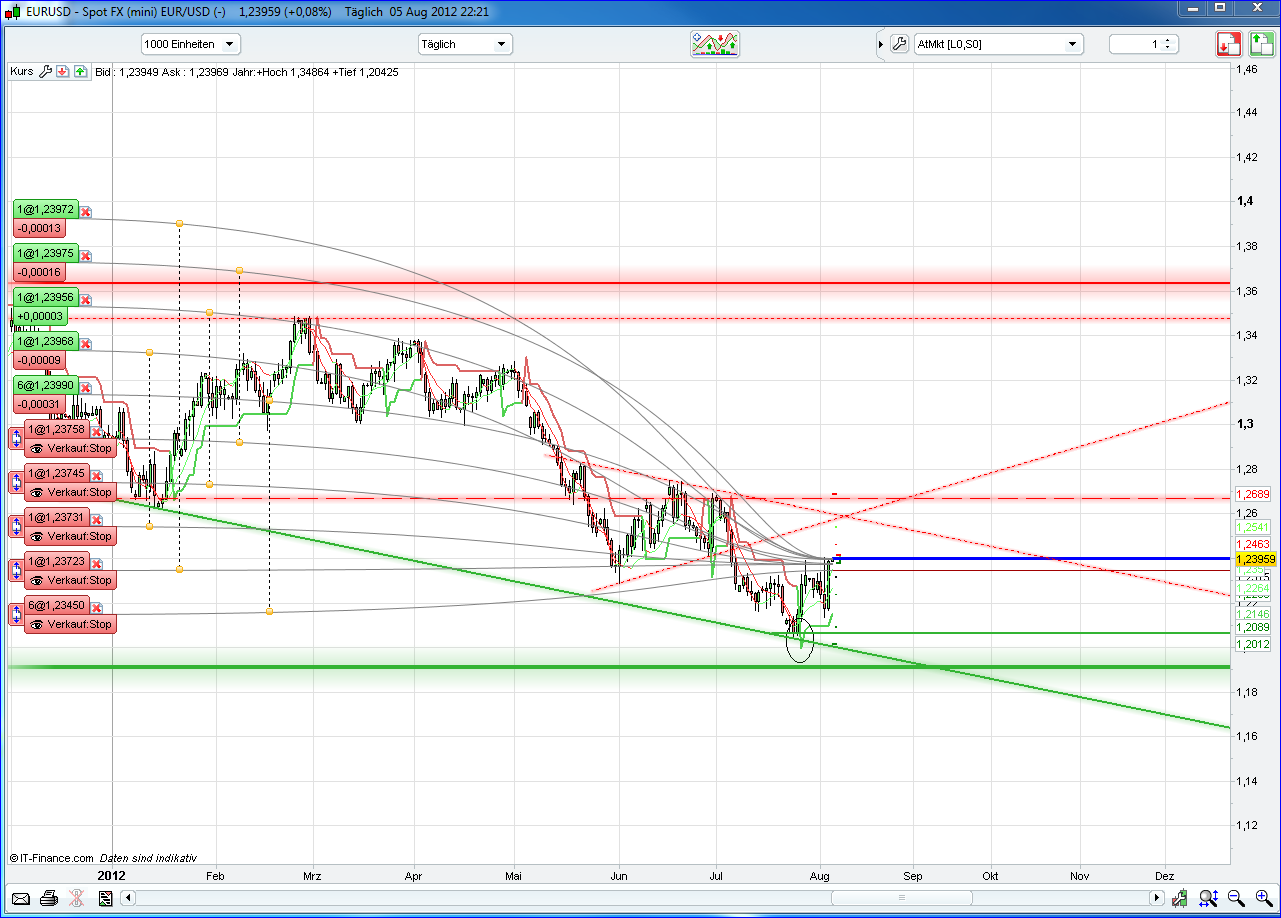This screenshot has height=918, width=1281.
Task: Close position 1@1,23972
Action: coord(86,211)
